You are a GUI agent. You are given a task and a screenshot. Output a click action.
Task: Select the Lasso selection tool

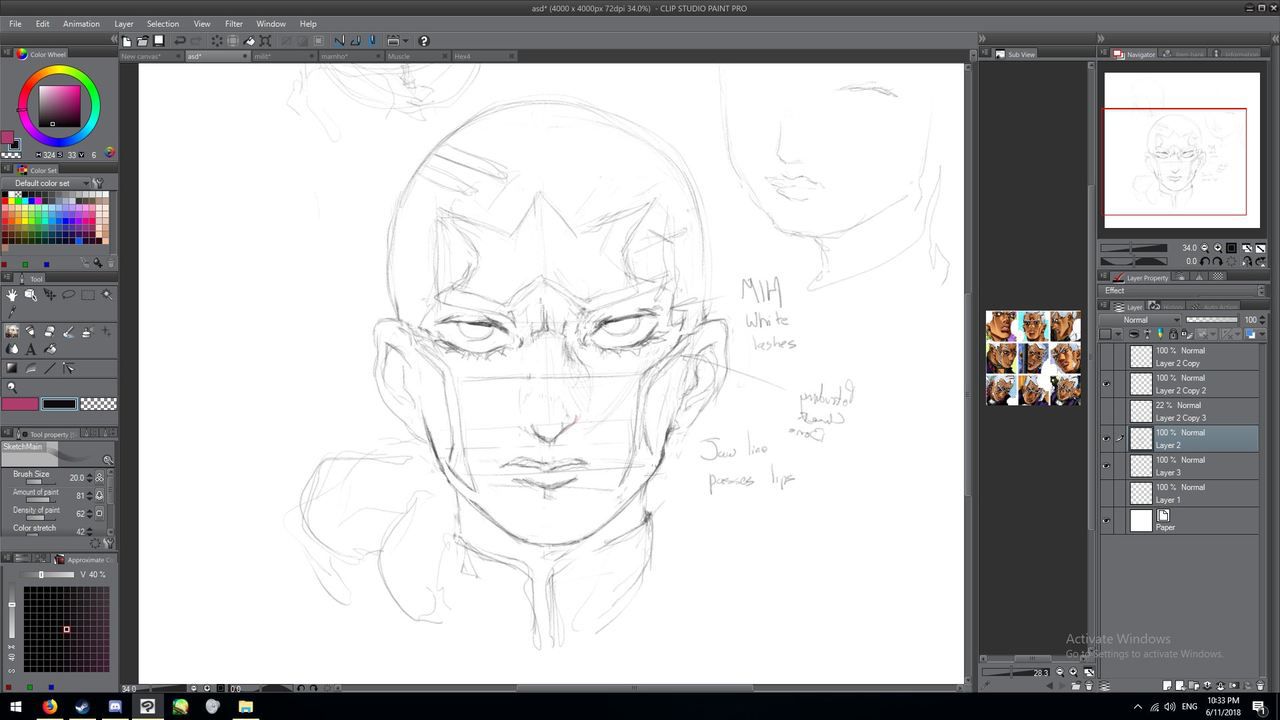tap(69, 295)
